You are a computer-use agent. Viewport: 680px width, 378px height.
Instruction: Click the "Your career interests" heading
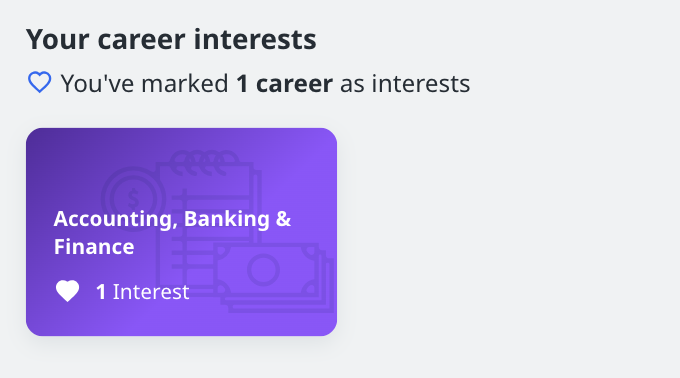point(171,39)
